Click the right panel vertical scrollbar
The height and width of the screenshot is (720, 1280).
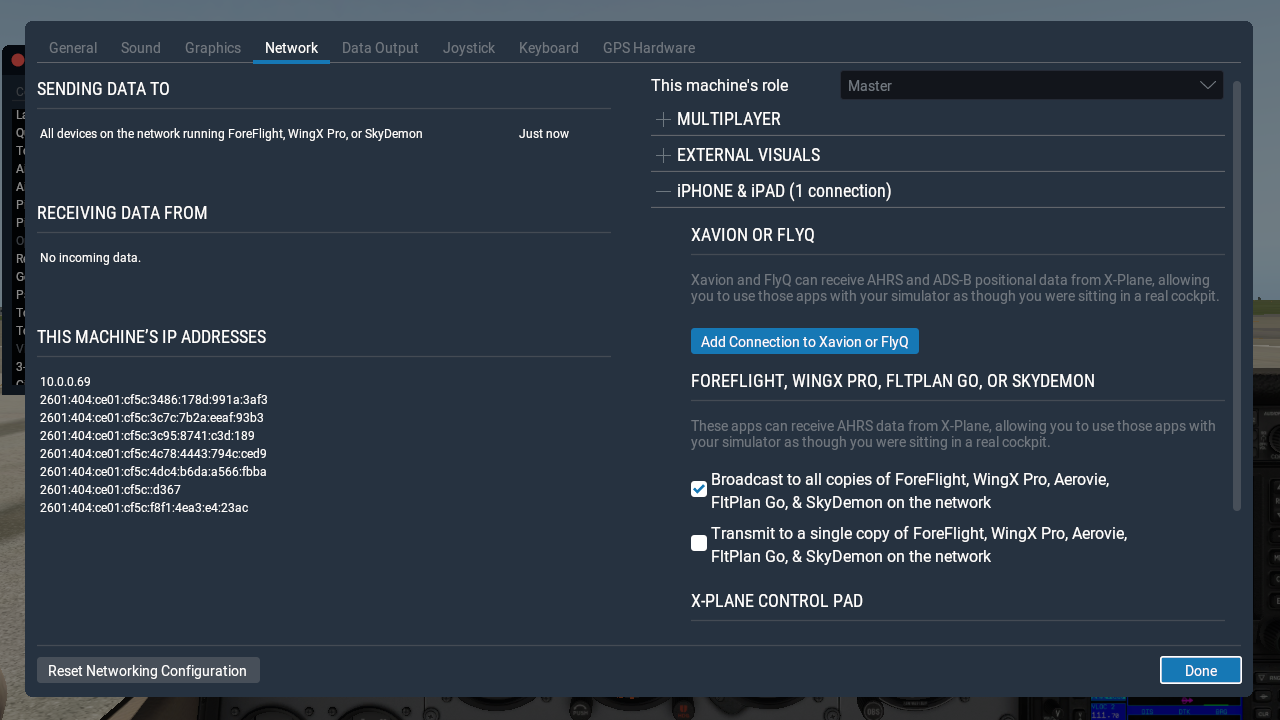(1237, 300)
